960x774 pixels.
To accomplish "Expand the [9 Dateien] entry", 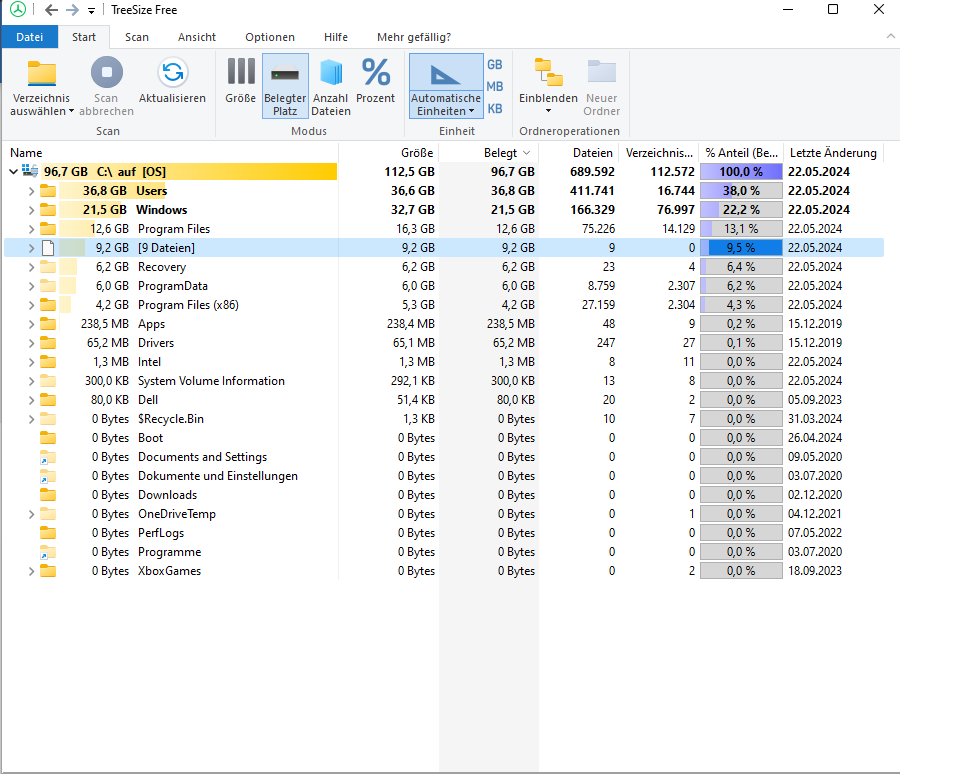I will tap(31, 248).
